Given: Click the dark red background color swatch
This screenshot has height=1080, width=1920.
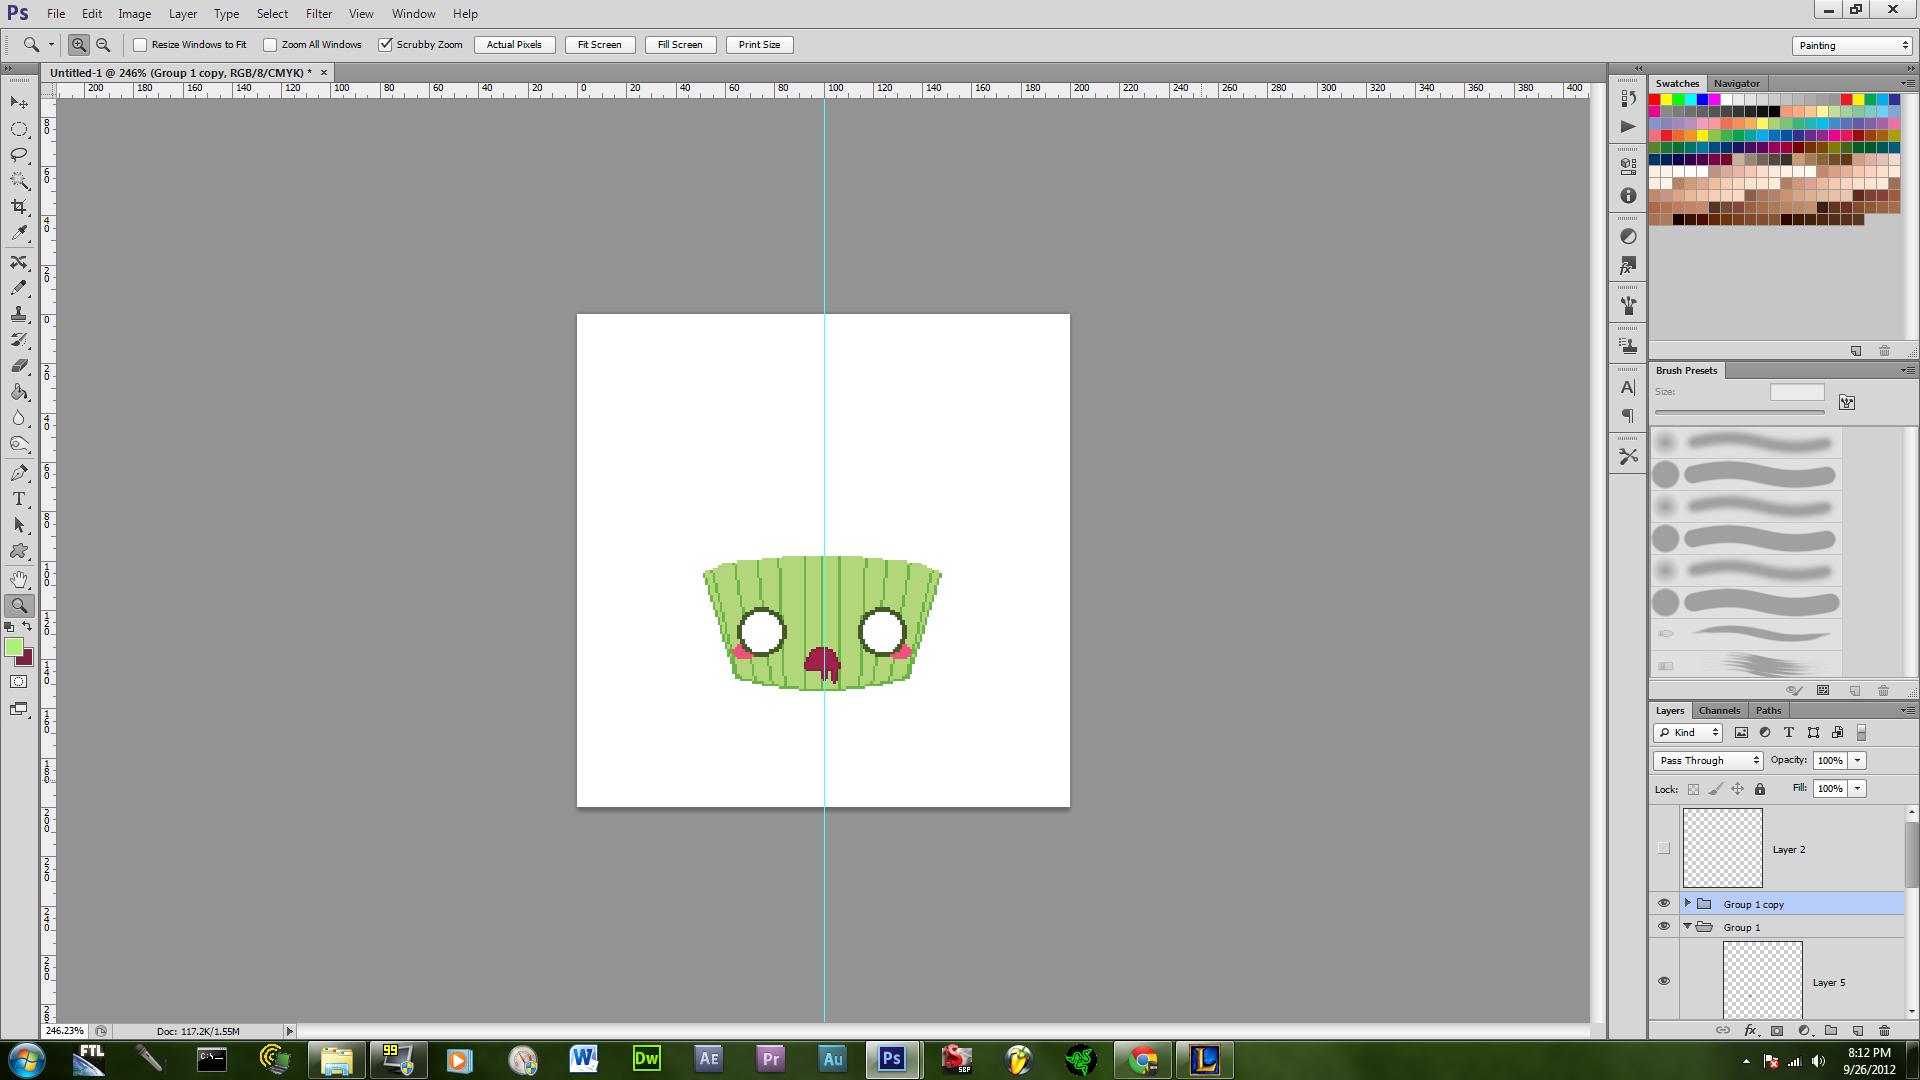Looking at the screenshot, I should coord(27,659).
